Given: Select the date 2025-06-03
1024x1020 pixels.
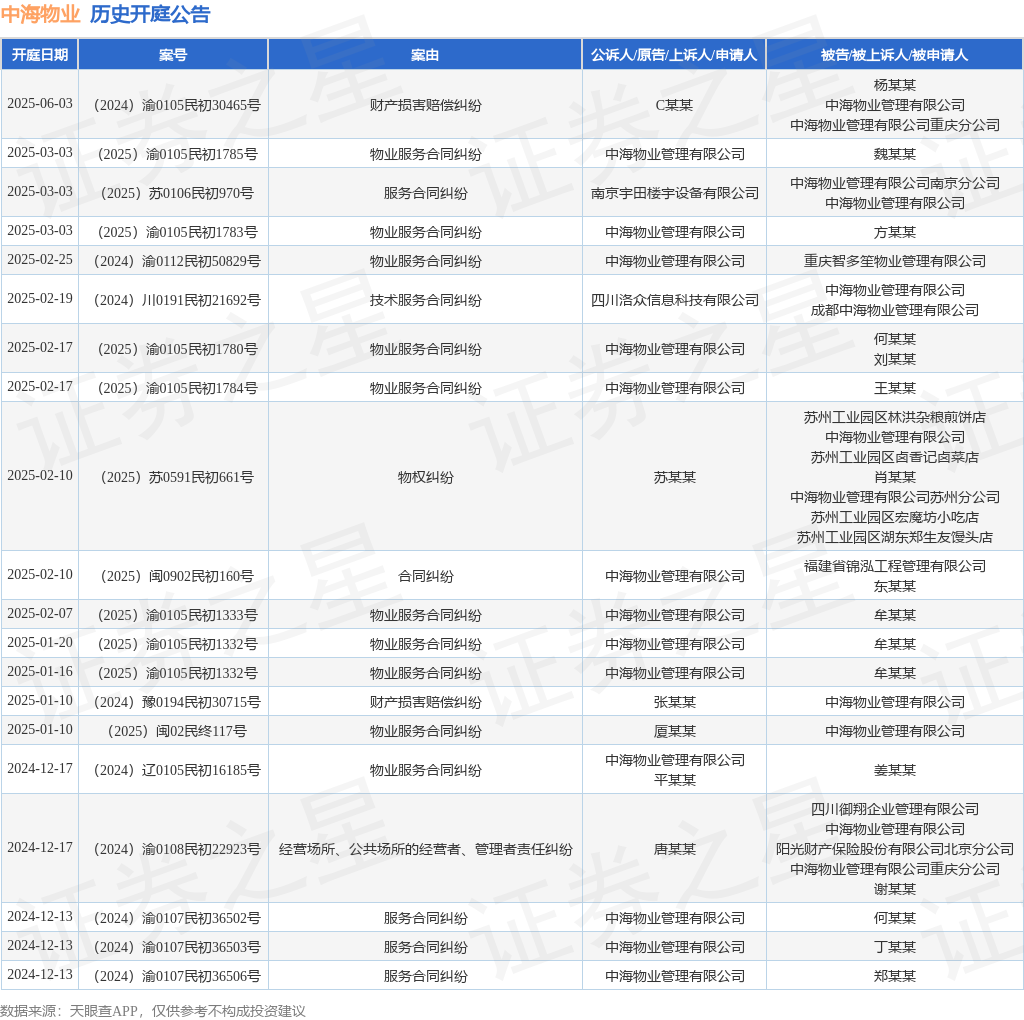Looking at the screenshot, I should (40, 104).
